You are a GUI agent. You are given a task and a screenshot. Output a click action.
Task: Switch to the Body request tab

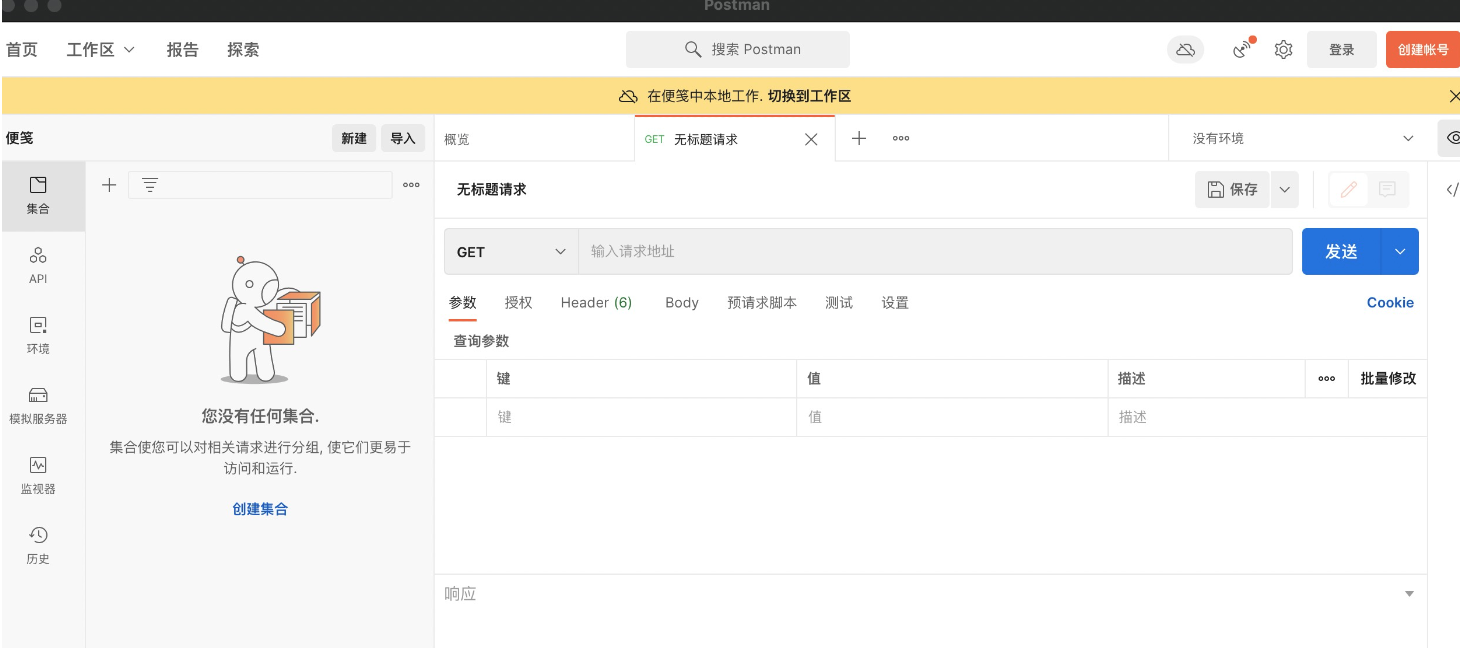[x=682, y=303]
